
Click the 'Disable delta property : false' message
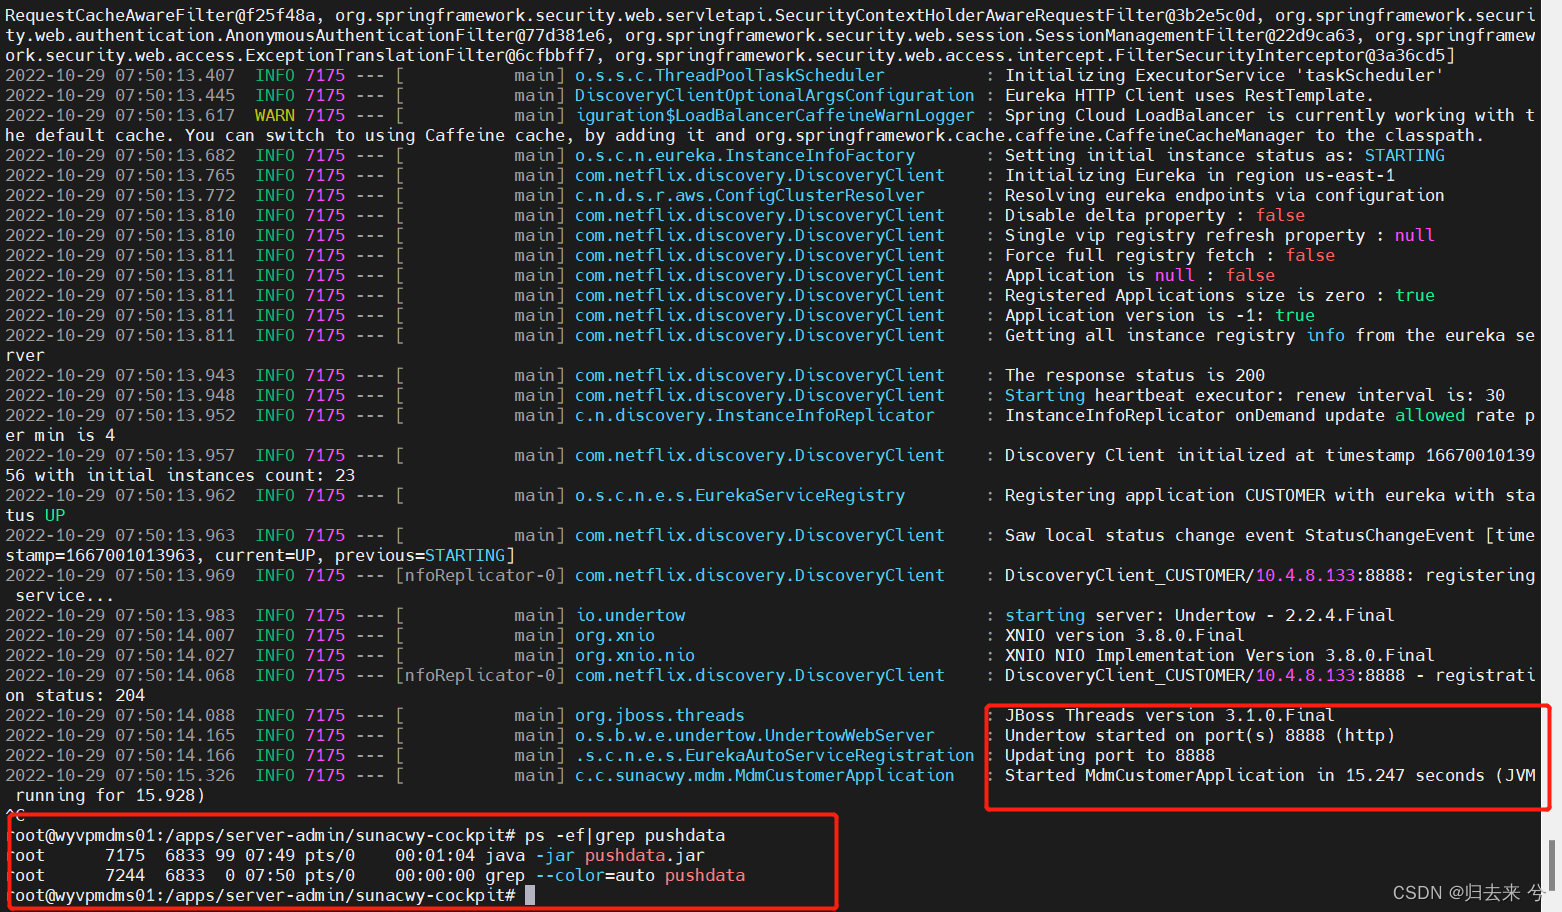(1155, 216)
